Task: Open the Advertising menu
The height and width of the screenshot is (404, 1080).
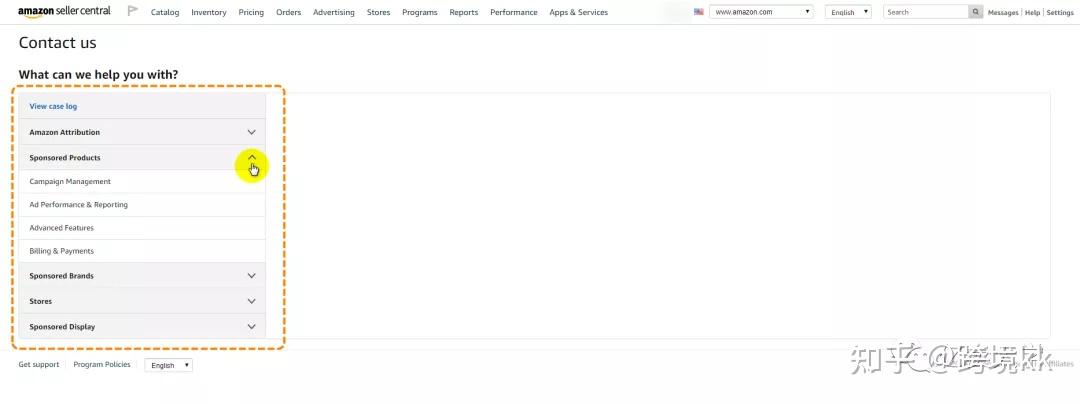Action: coord(333,12)
